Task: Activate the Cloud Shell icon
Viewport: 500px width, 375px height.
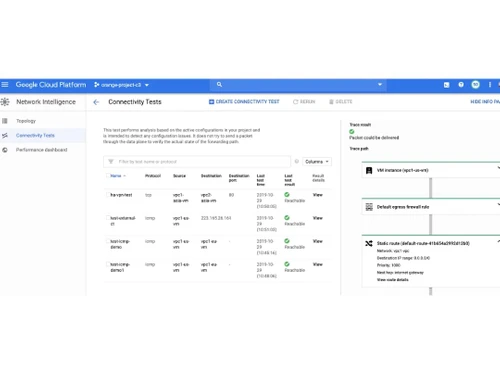Action: tap(446, 85)
